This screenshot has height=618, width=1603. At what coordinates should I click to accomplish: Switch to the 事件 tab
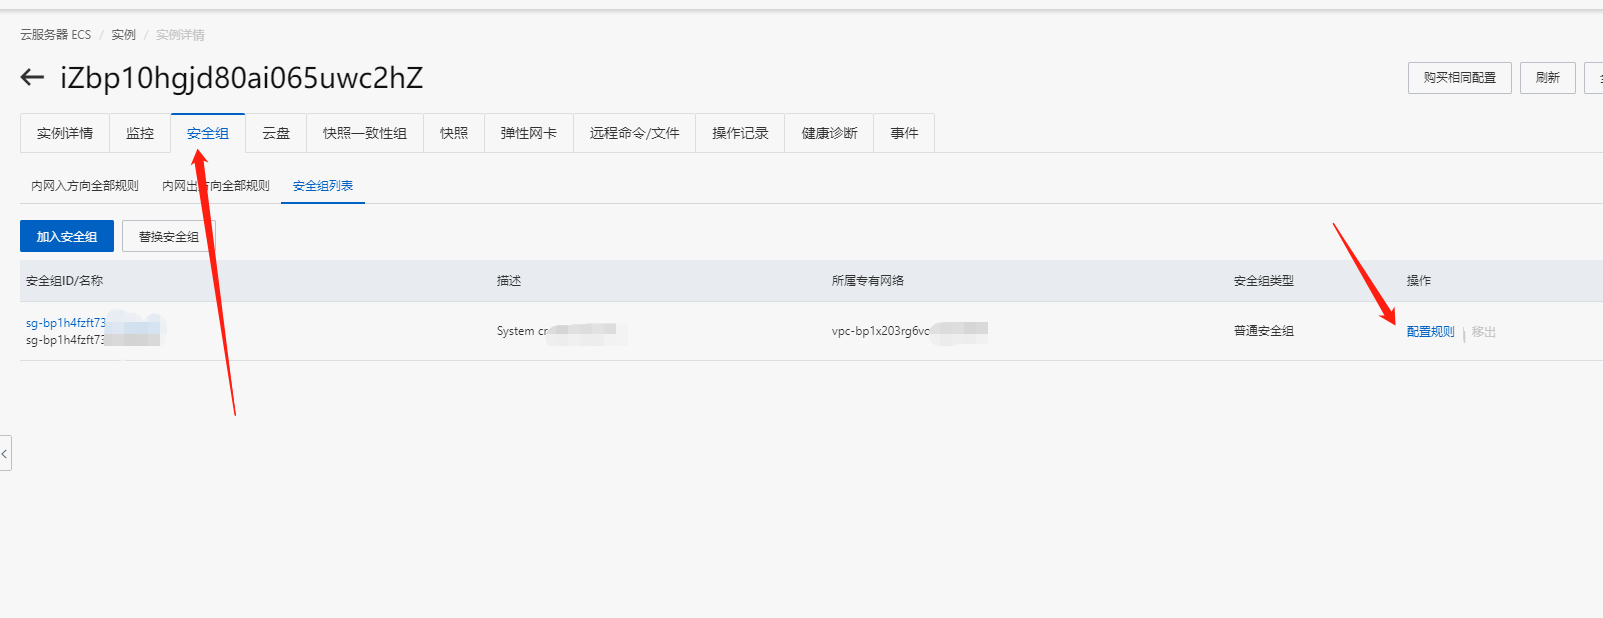tap(904, 133)
